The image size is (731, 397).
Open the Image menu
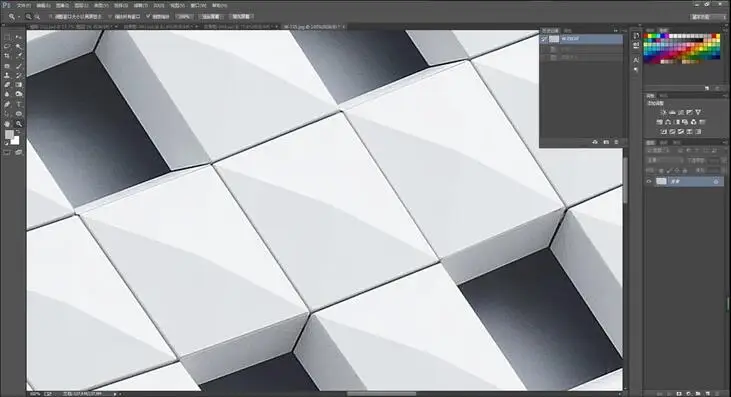(x=62, y=6)
